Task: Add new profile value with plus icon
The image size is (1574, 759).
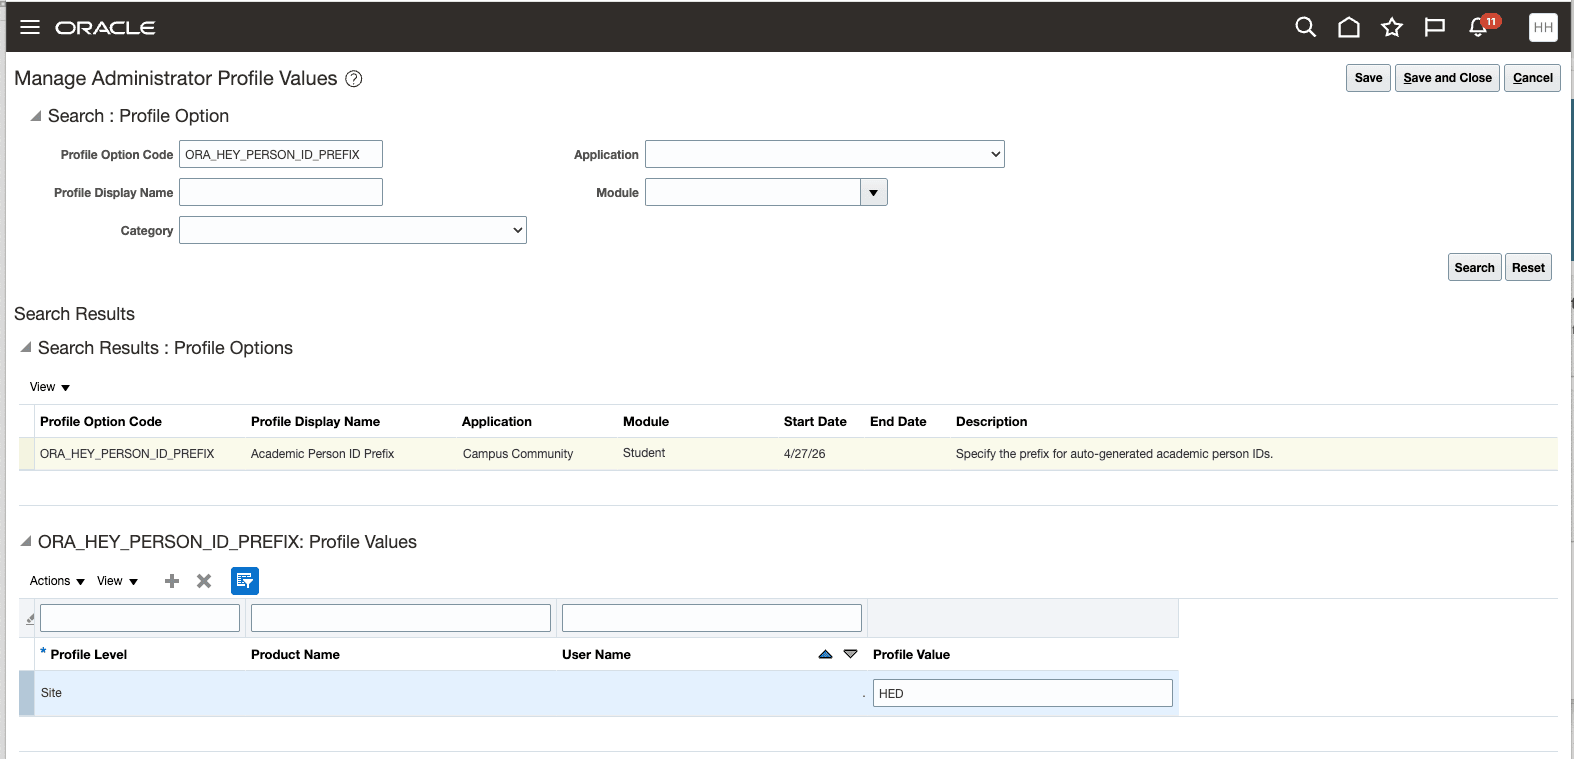Action: [172, 581]
